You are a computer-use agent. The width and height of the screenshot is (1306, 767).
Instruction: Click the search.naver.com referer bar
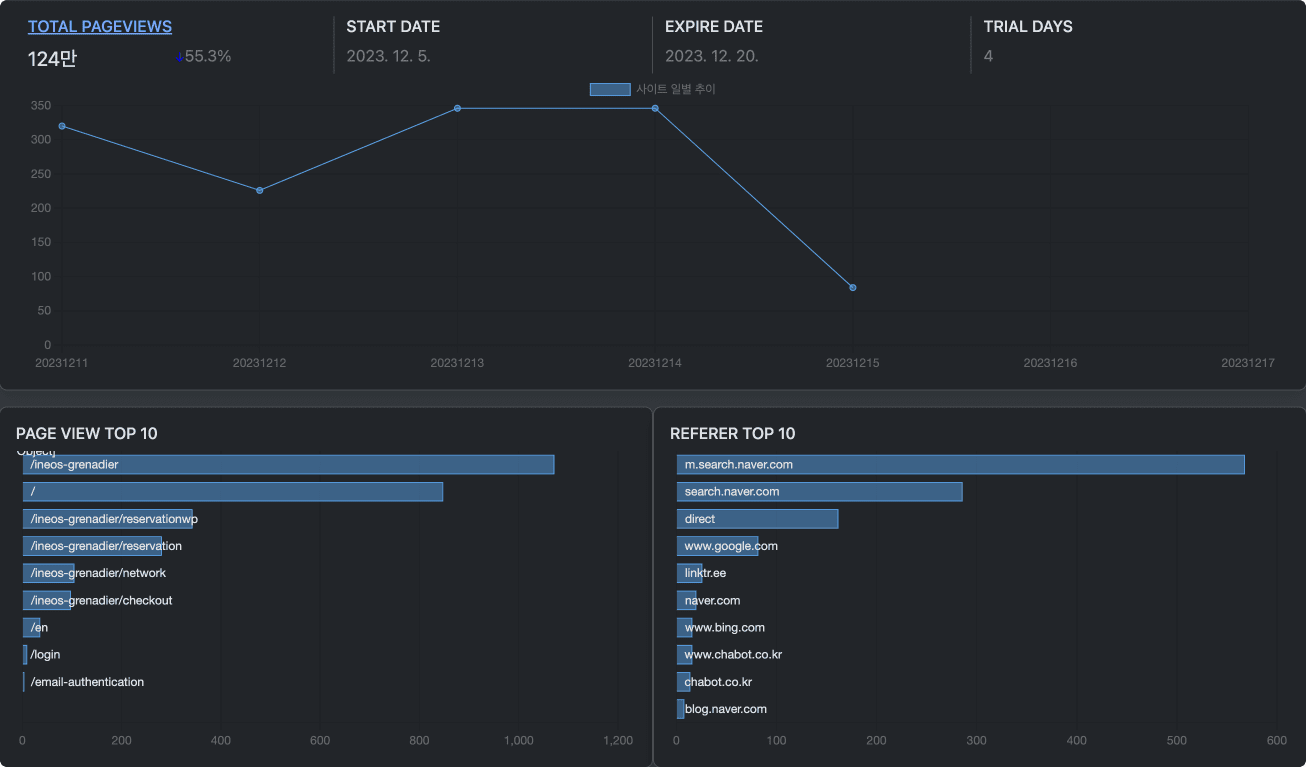pos(820,492)
